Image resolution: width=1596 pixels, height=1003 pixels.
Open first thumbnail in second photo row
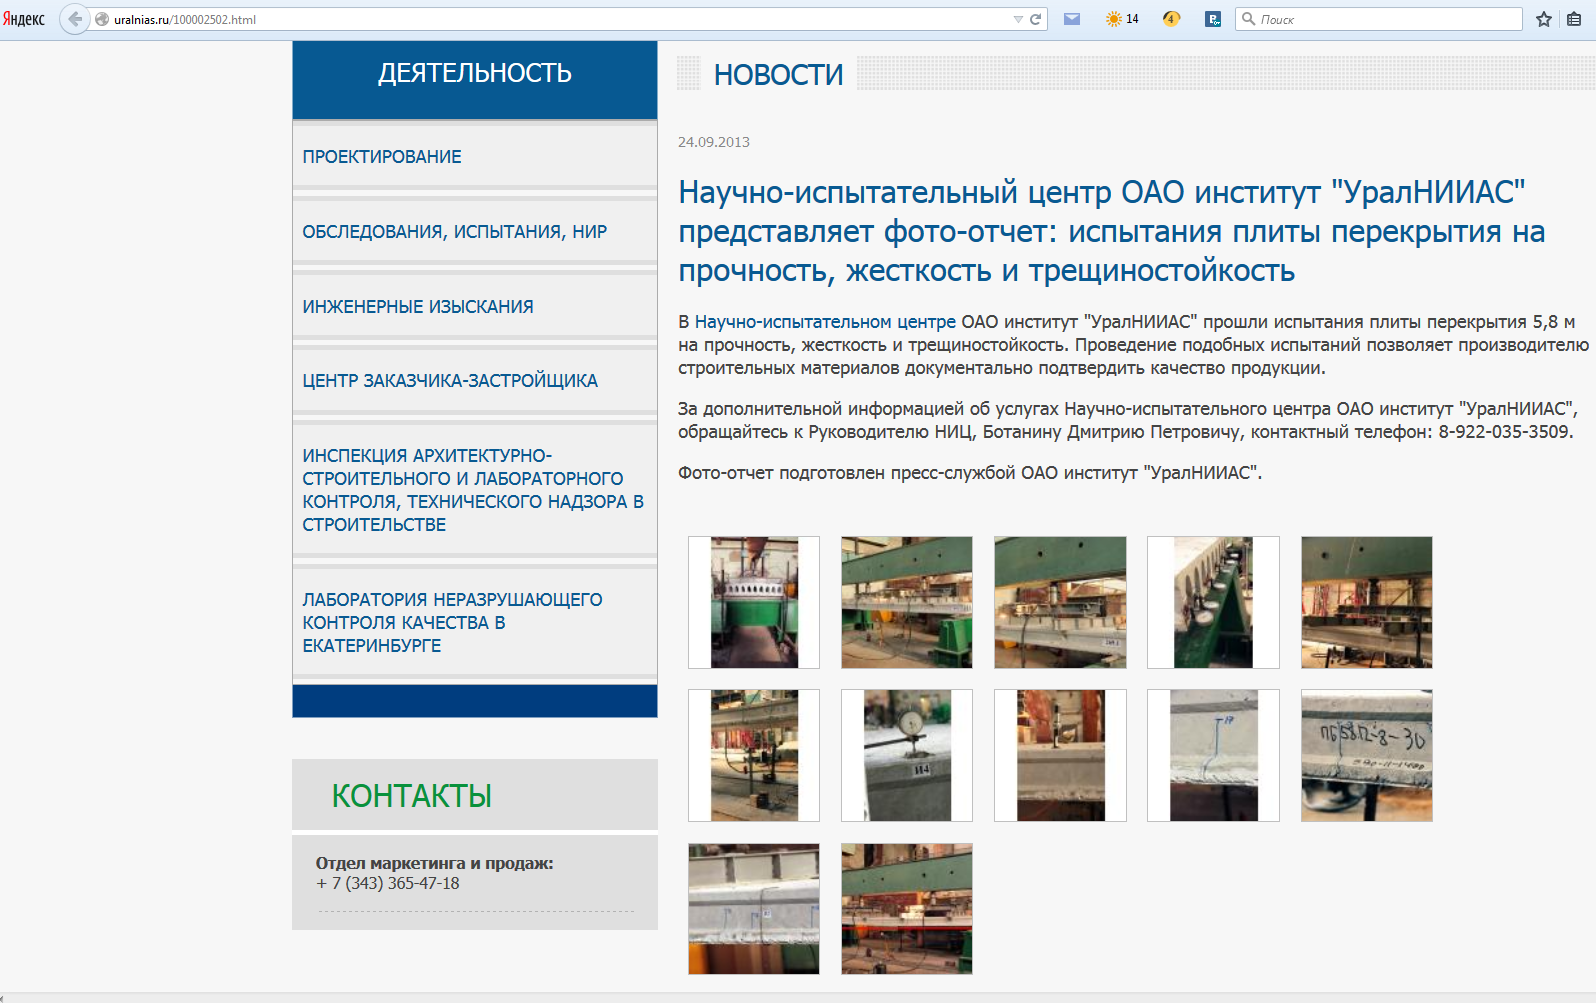754,755
